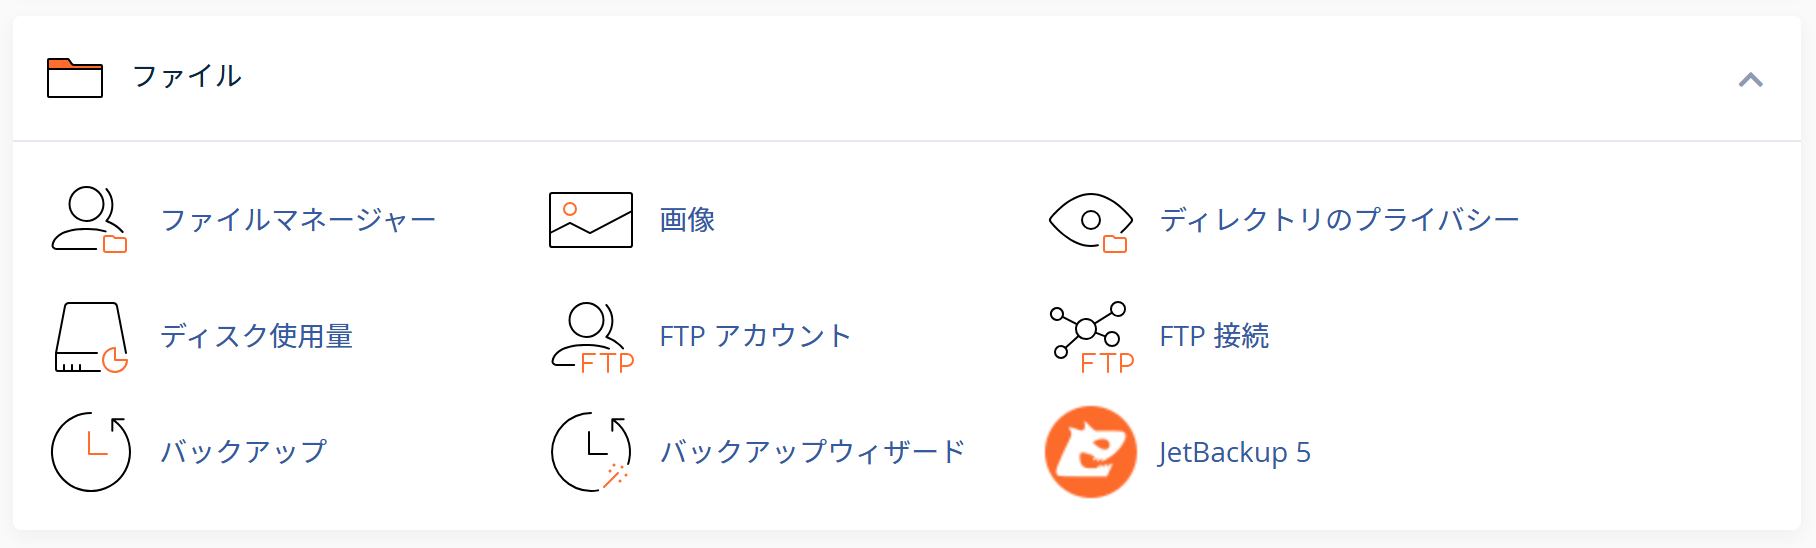
Task: Click the バックアップ text link
Action: click(244, 452)
